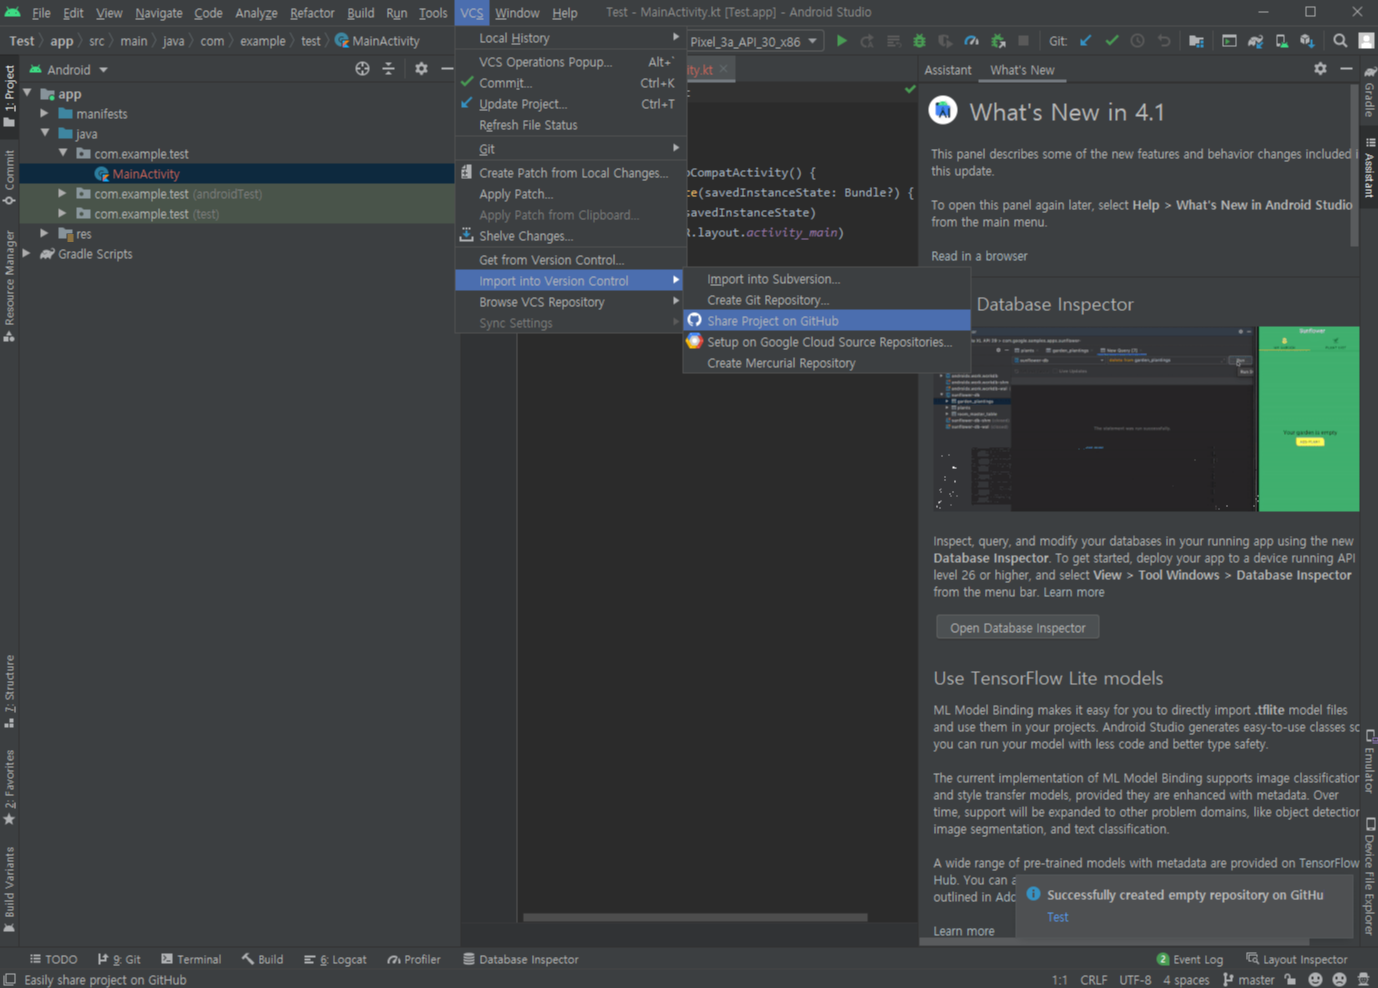Viewport: 1378px width, 988px height.
Task: Click Select Opened File target icon in Project panel
Action: click(x=362, y=69)
